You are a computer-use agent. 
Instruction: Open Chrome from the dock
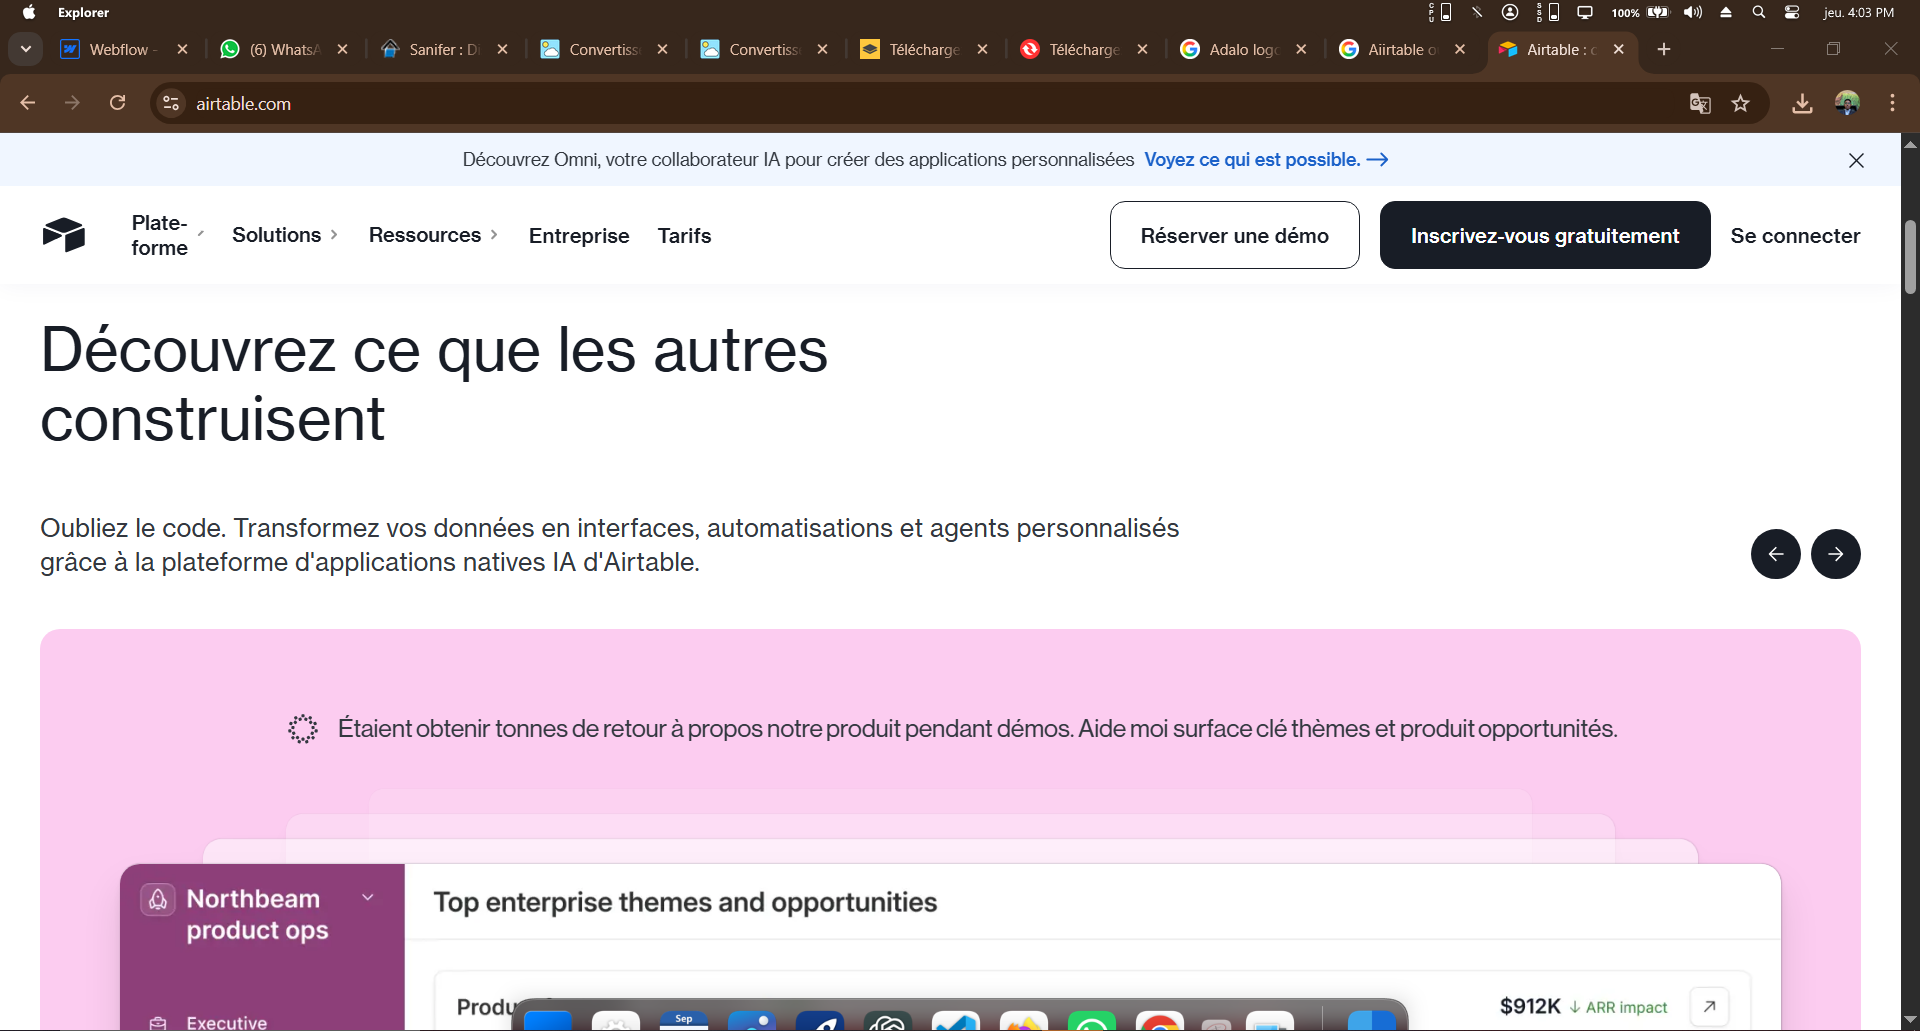[x=1160, y=1022]
